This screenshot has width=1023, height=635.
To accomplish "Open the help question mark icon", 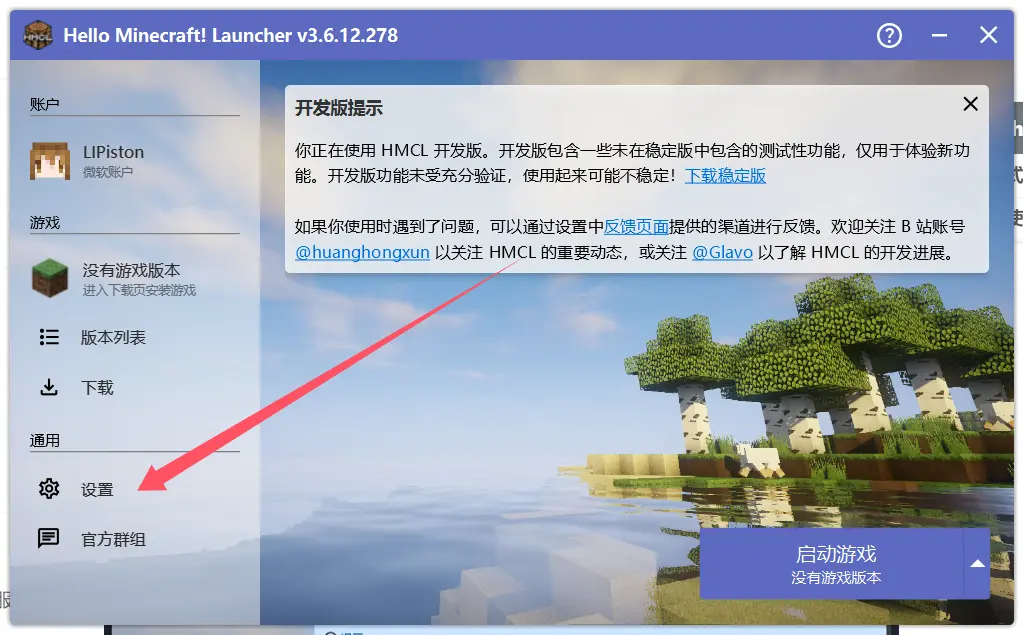I will (889, 36).
